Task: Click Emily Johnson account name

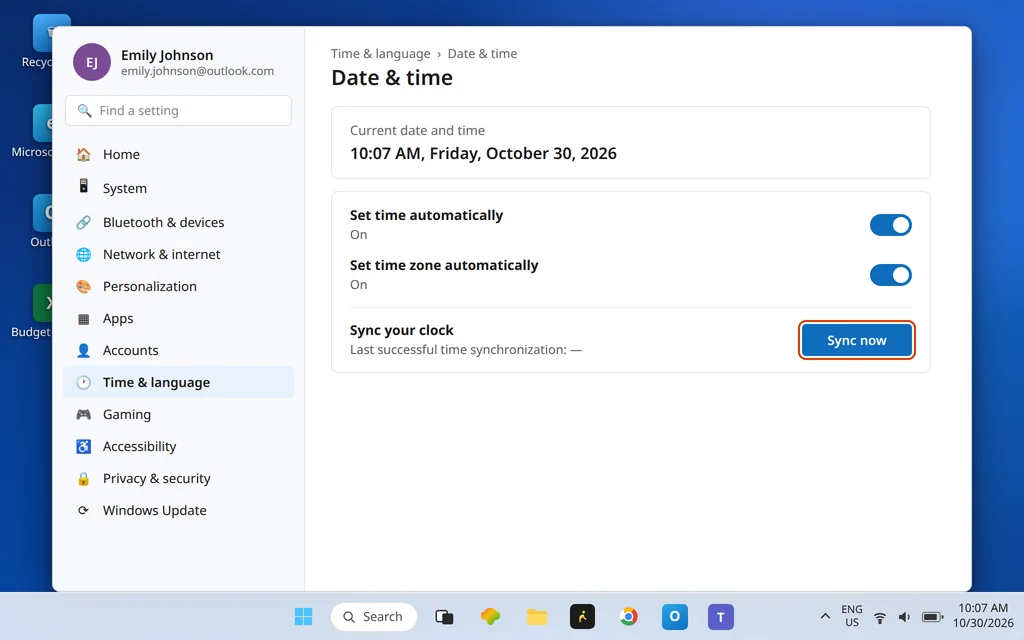Action: coord(167,56)
